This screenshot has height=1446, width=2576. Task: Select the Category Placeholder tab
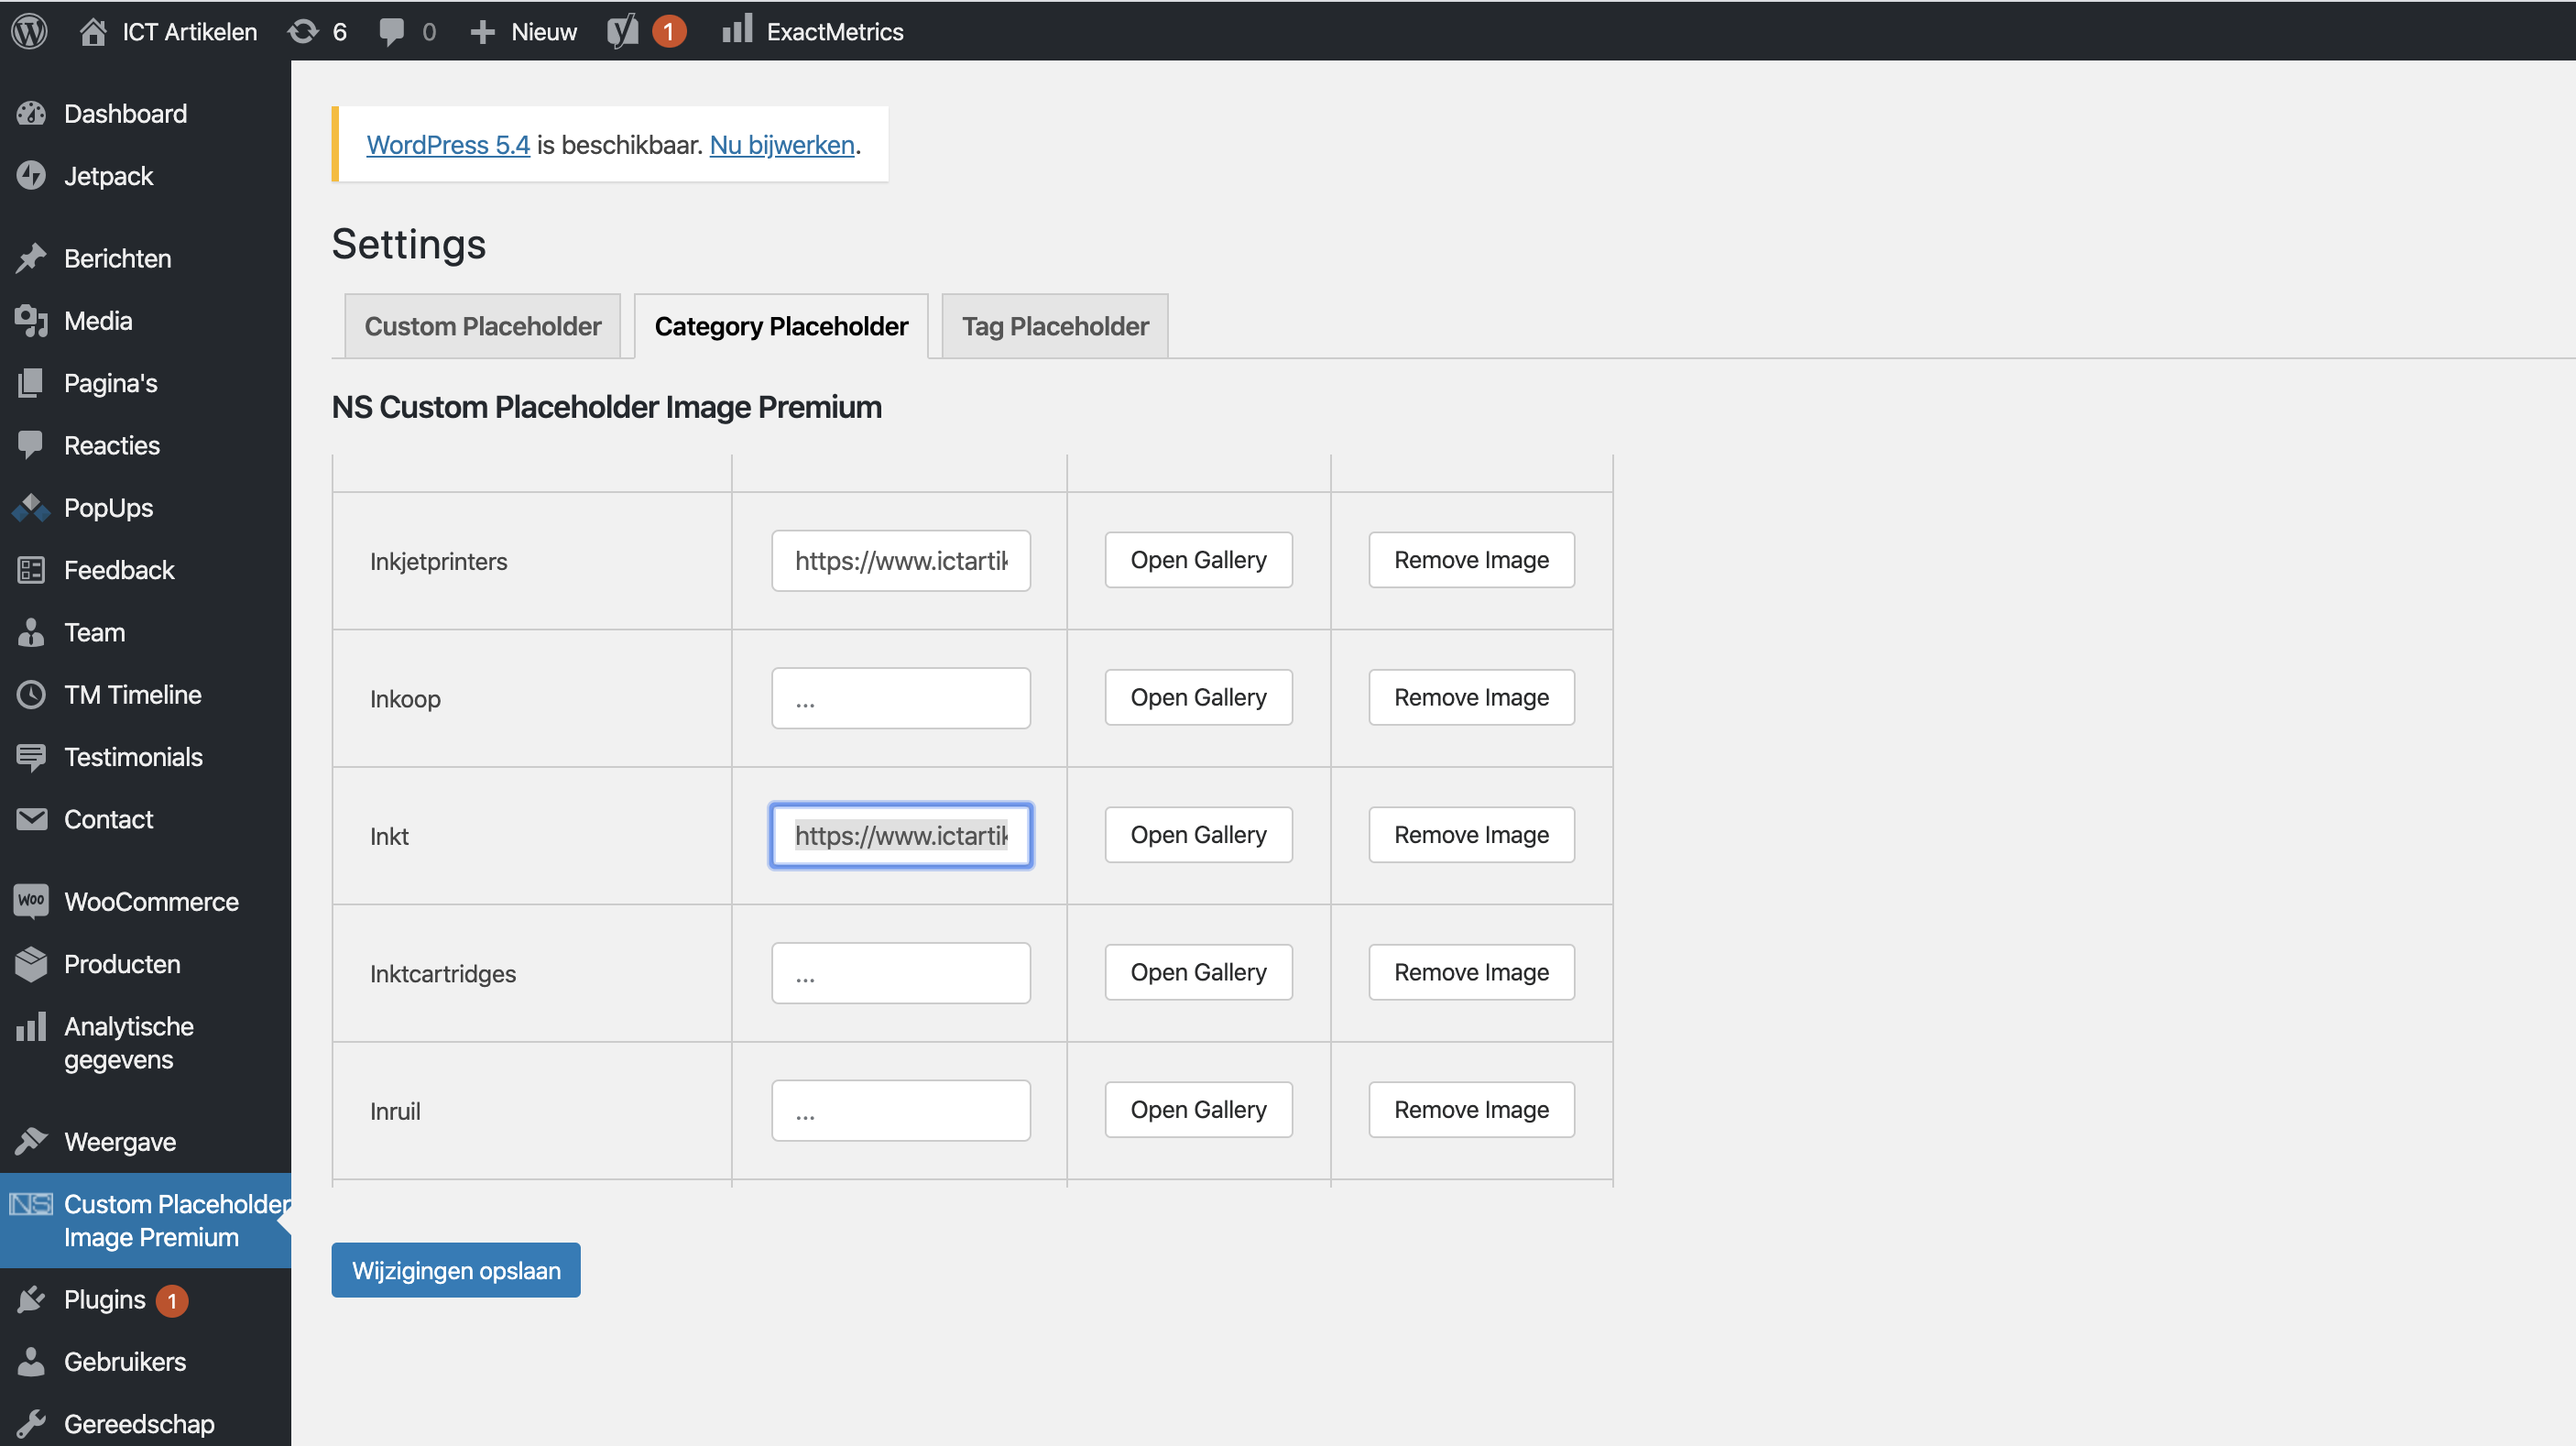(781, 326)
